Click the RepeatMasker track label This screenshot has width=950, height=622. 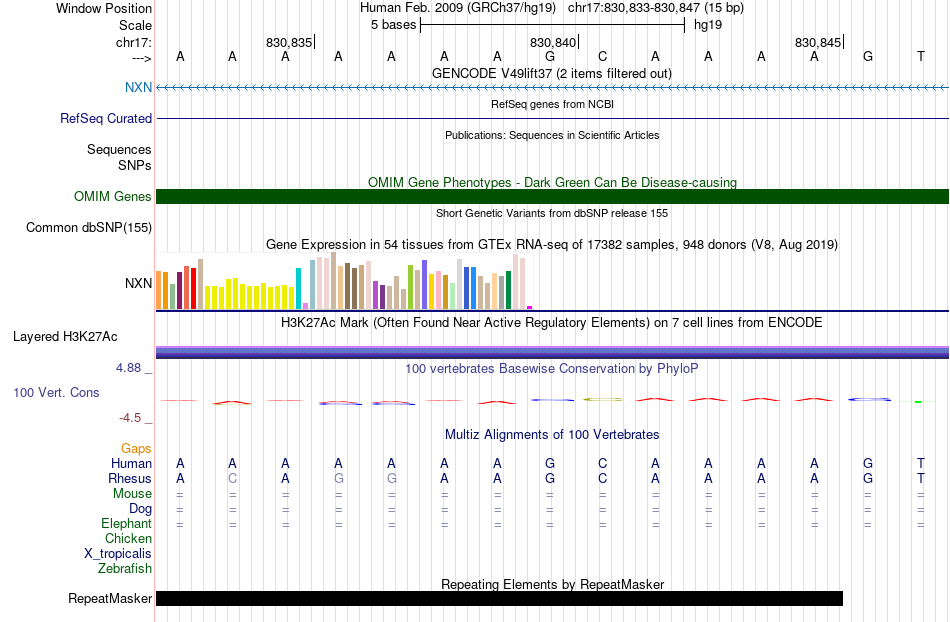tap(110, 598)
